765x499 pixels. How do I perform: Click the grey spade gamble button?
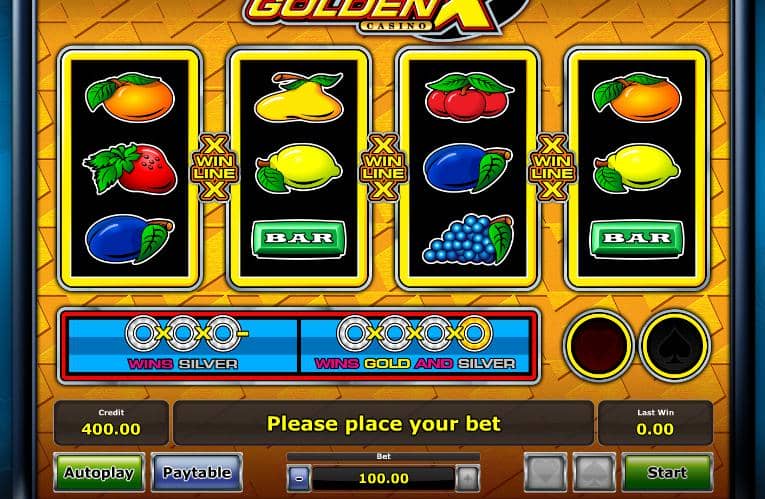point(594,472)
